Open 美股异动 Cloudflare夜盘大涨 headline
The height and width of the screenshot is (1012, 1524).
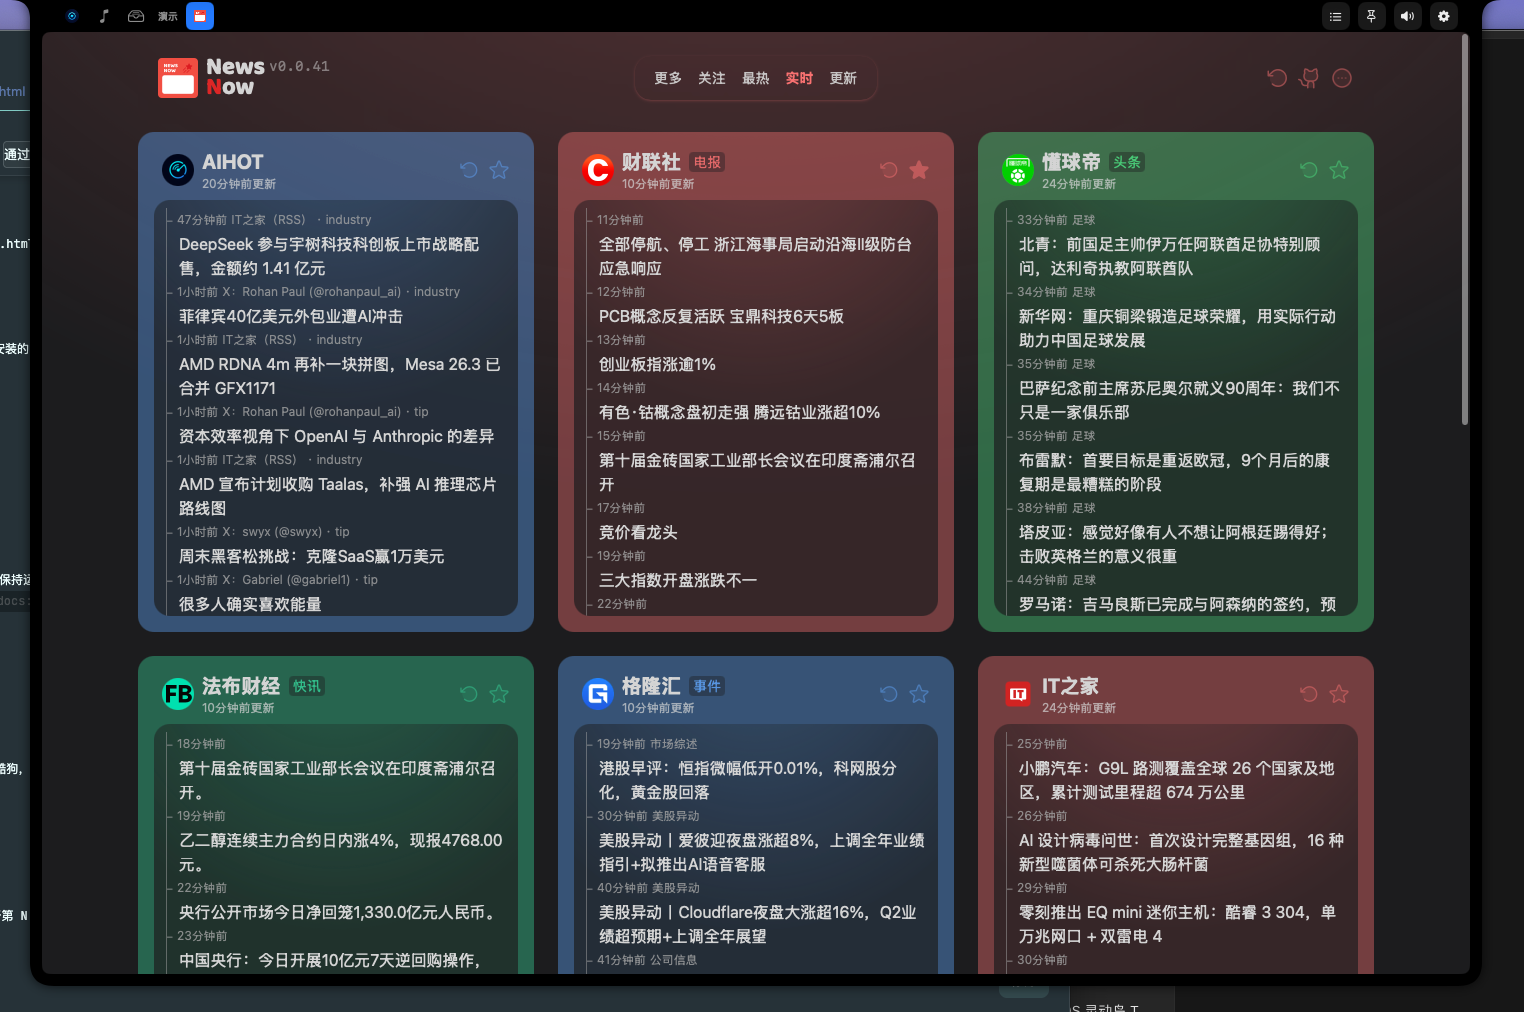(758, 924)
